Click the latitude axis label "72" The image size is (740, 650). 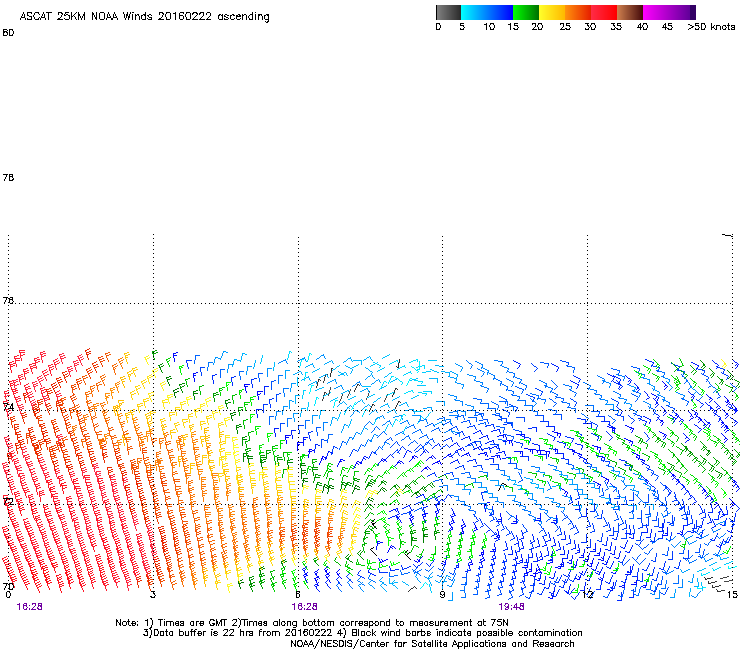pyautogui.click(x=8, y=501)
